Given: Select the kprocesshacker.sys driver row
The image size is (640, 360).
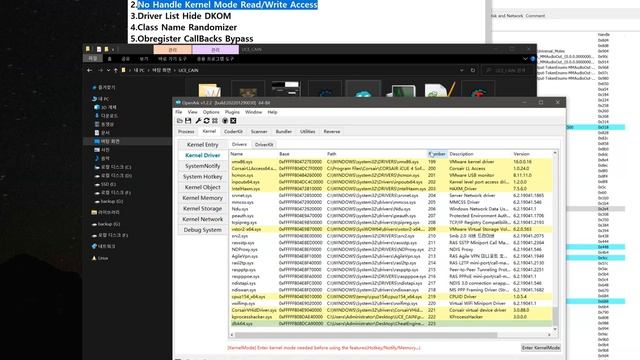Looking at the screenshot, I should tap(391, 317).
